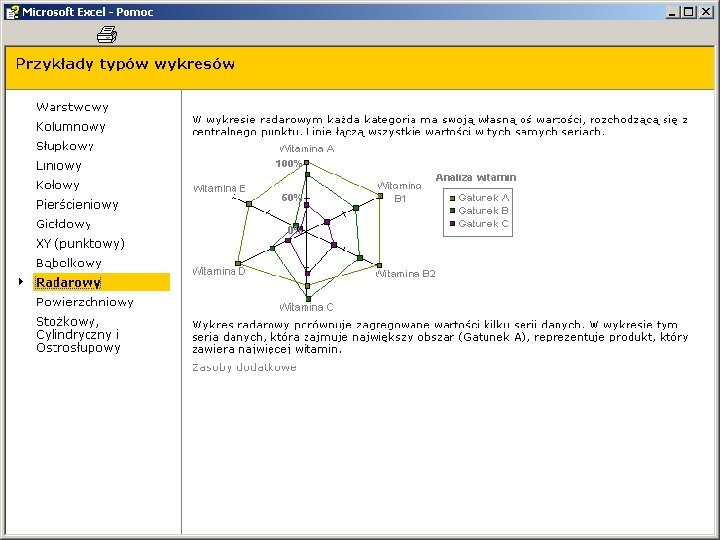The height and width of the screenshot is (540, 720).
Task: Click the 50% axis value label
Action: click(292, 197)
